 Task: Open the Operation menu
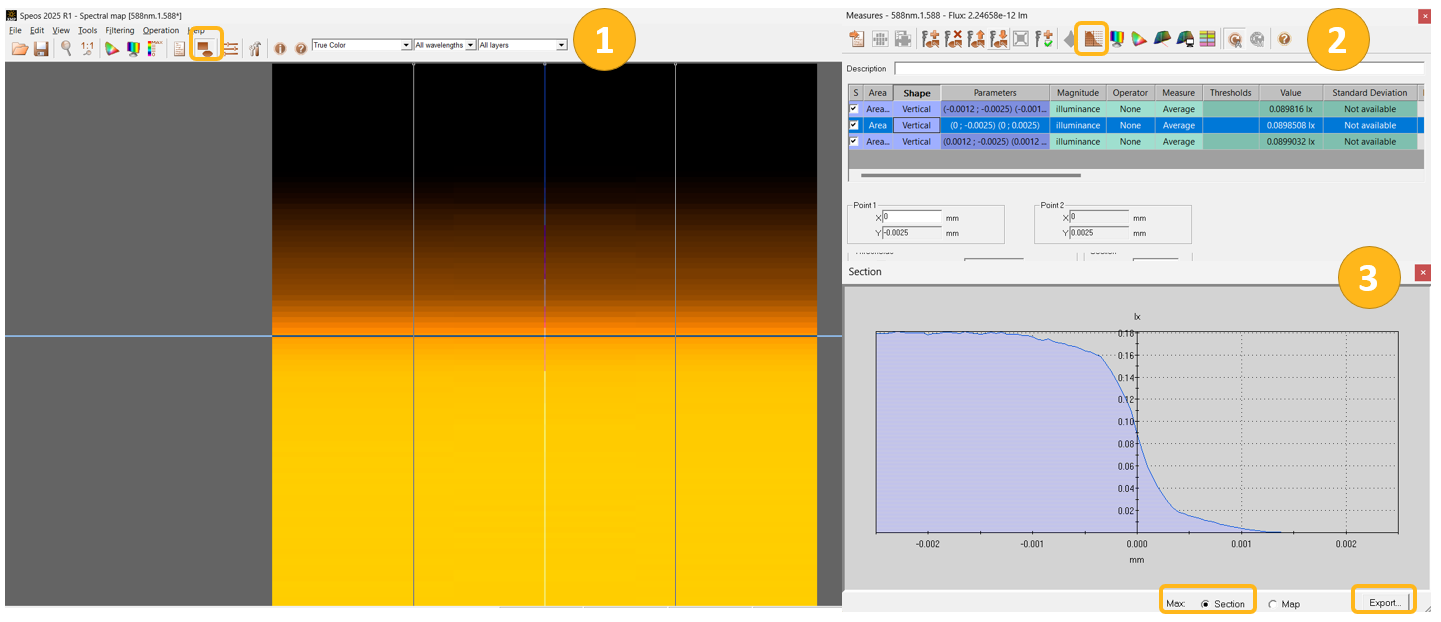click(x=161, y=30)
